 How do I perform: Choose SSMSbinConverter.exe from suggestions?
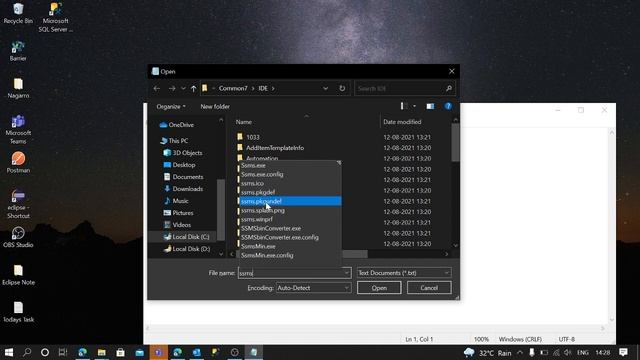[x=290, y=228]
